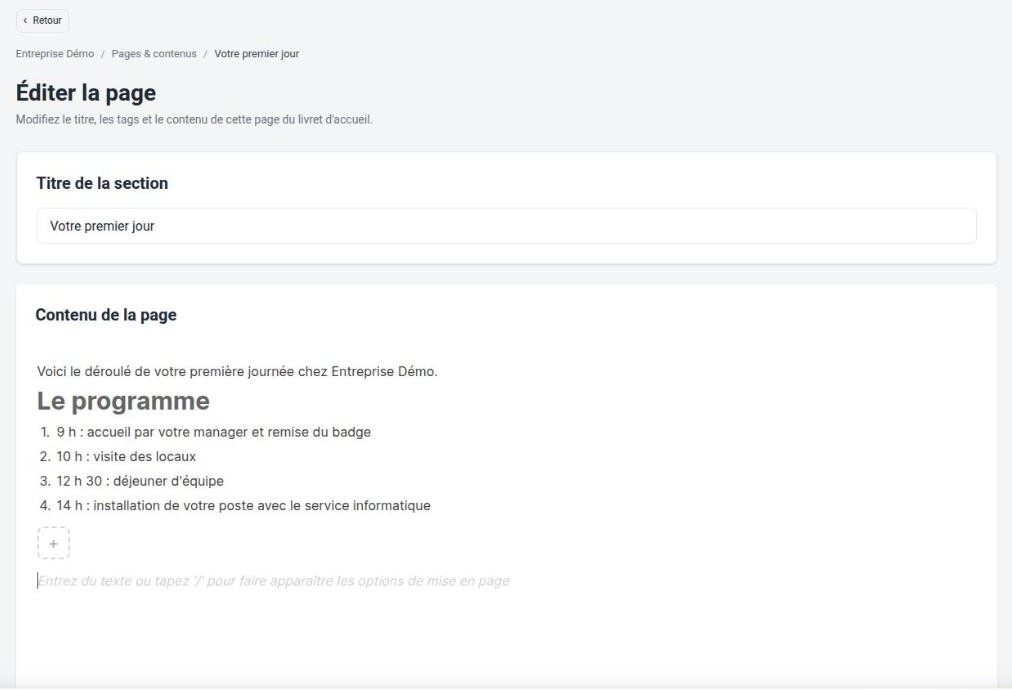Focus the Titre de la section field
This screenshot has width=1012, height=690.
pos(506,226)
